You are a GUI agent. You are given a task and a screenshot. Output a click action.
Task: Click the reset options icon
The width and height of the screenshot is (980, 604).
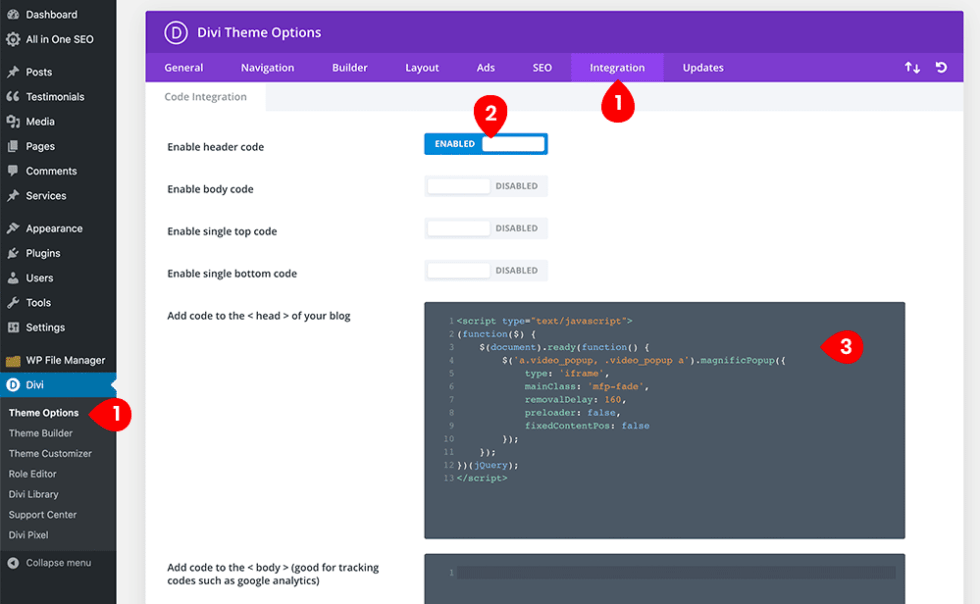pyautogui.click(x=940, y=67)
